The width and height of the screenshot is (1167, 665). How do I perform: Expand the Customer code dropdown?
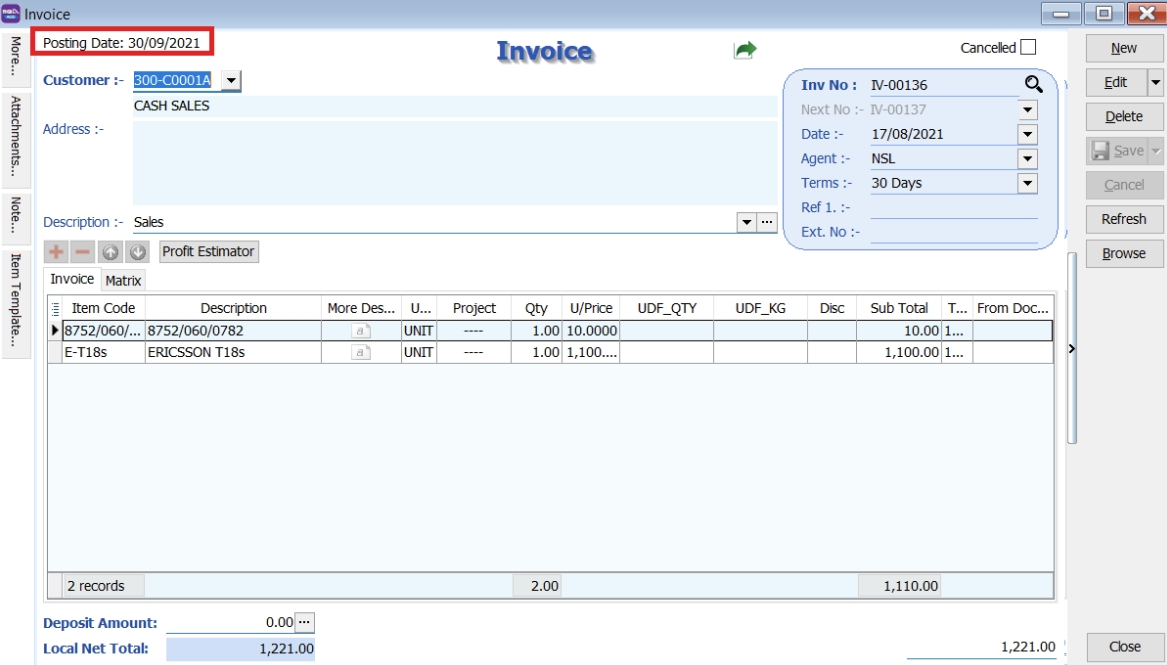(x=231, y=80)
